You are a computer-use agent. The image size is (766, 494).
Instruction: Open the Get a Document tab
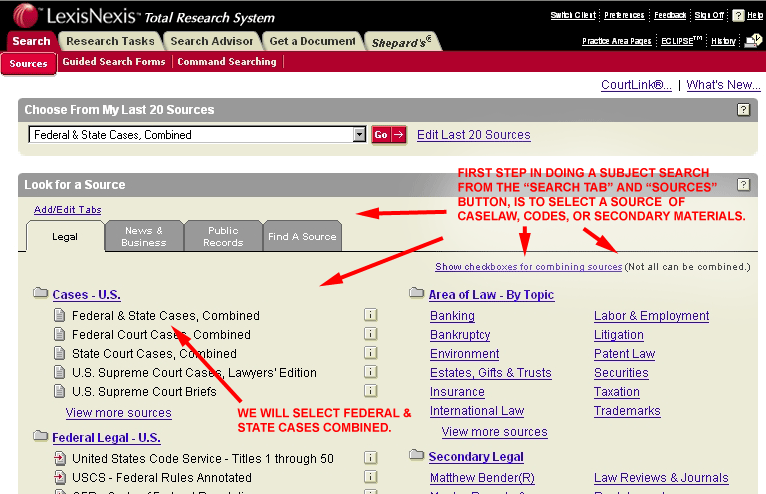coord(313,42)
